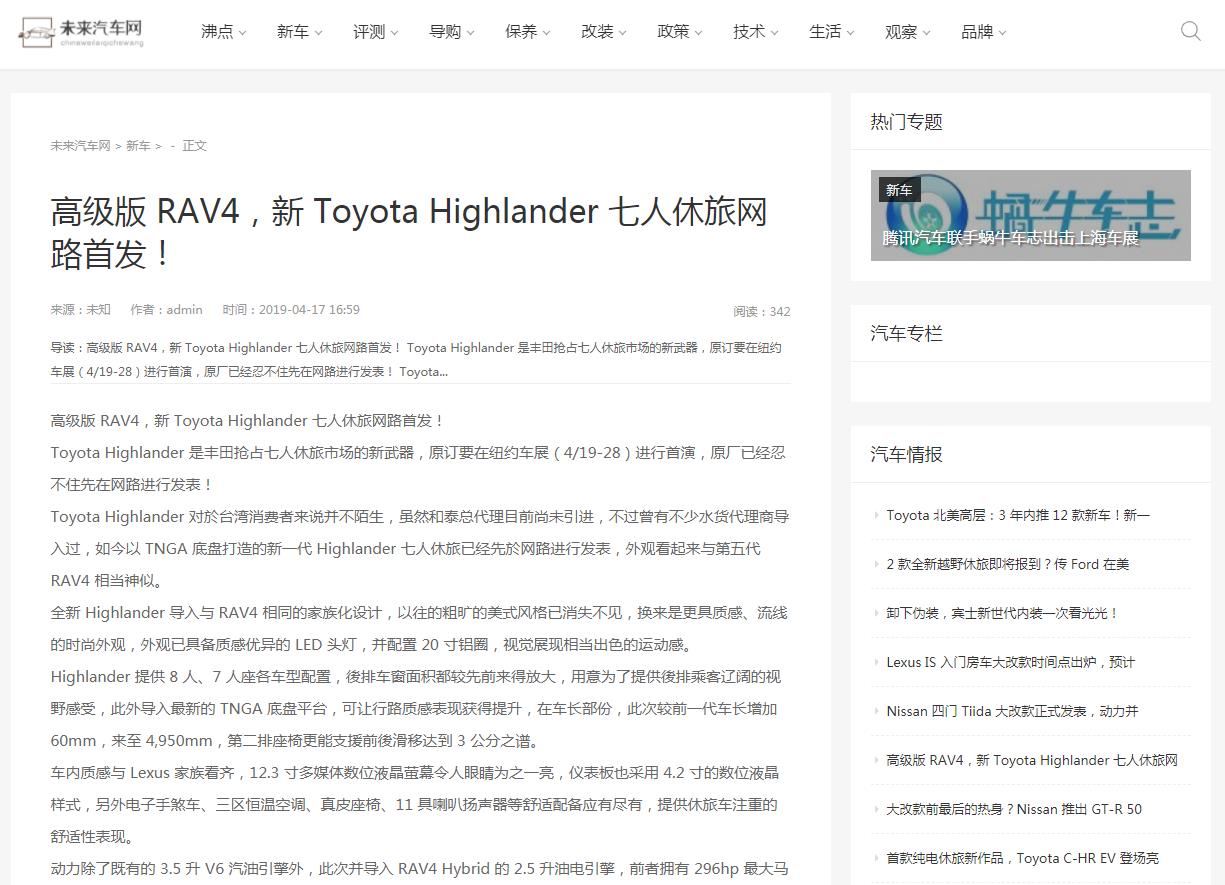The image size is (1225, 885).
Task: Open the 改装 navigation menu
Action: coord(604,32)
